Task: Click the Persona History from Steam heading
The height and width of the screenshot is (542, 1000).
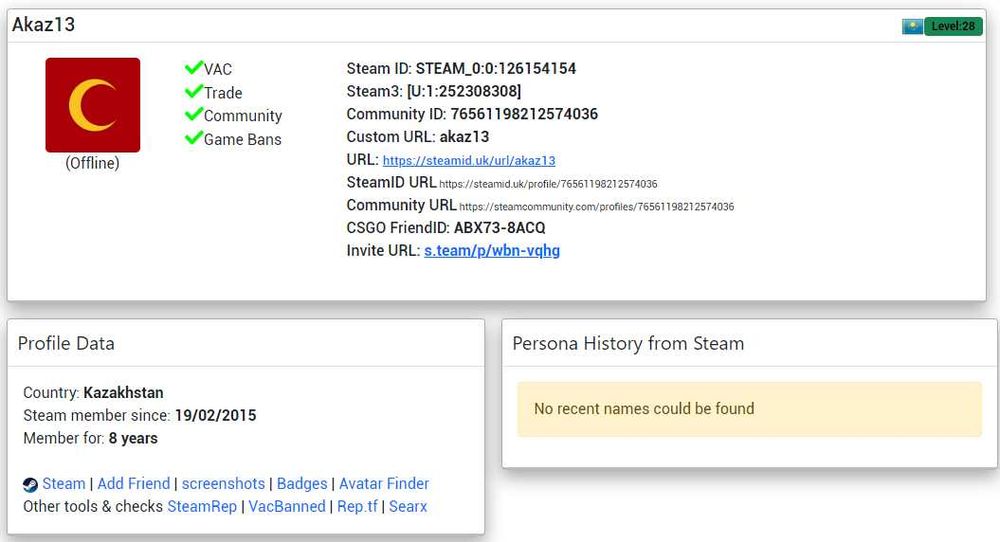Action: (628, 343)
